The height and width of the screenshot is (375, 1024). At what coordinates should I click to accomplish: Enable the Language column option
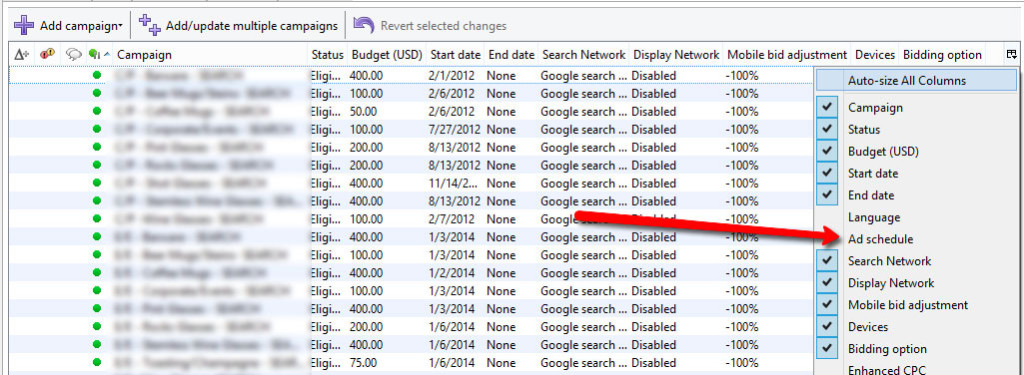pyautogui.click(x=874, y=217)
